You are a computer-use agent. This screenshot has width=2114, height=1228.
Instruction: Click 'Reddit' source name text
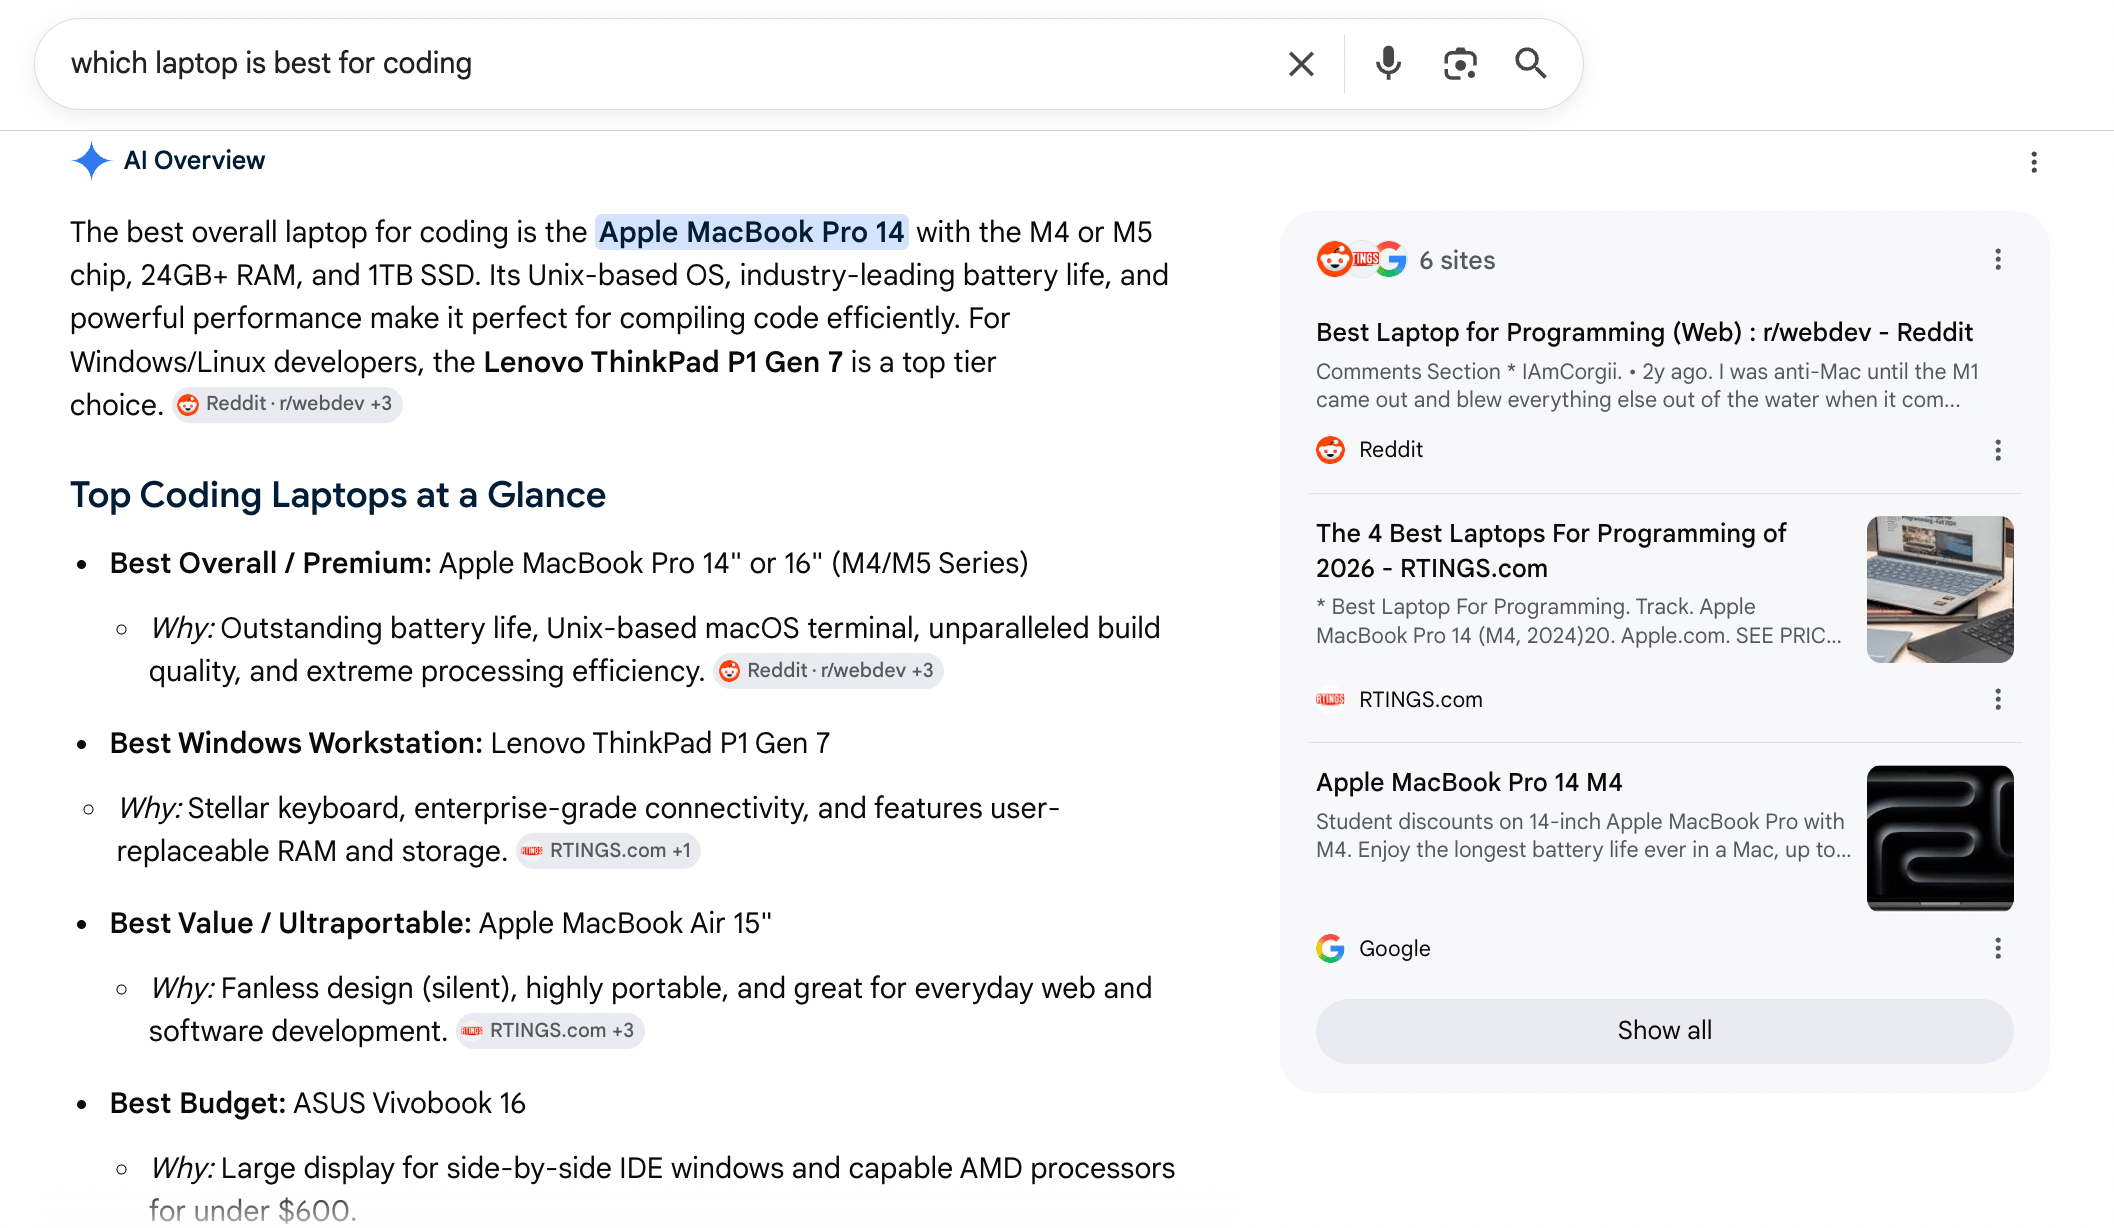coord(1390,450)
